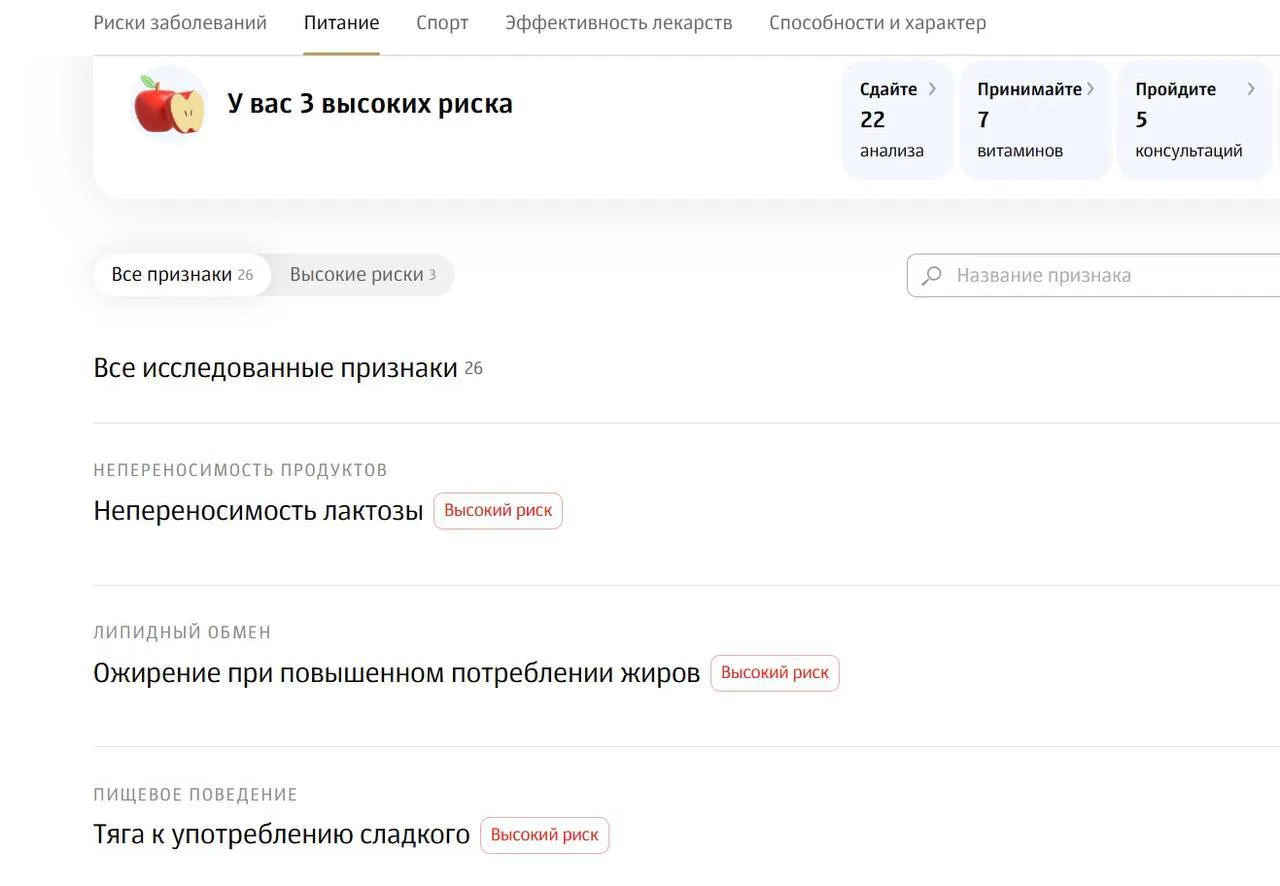Click the "ПИЩЕВОЕ ПОВЕДЕНИЕ" category label
Viewport: 1280px width, 886px height.
click(x=195, y=795)
